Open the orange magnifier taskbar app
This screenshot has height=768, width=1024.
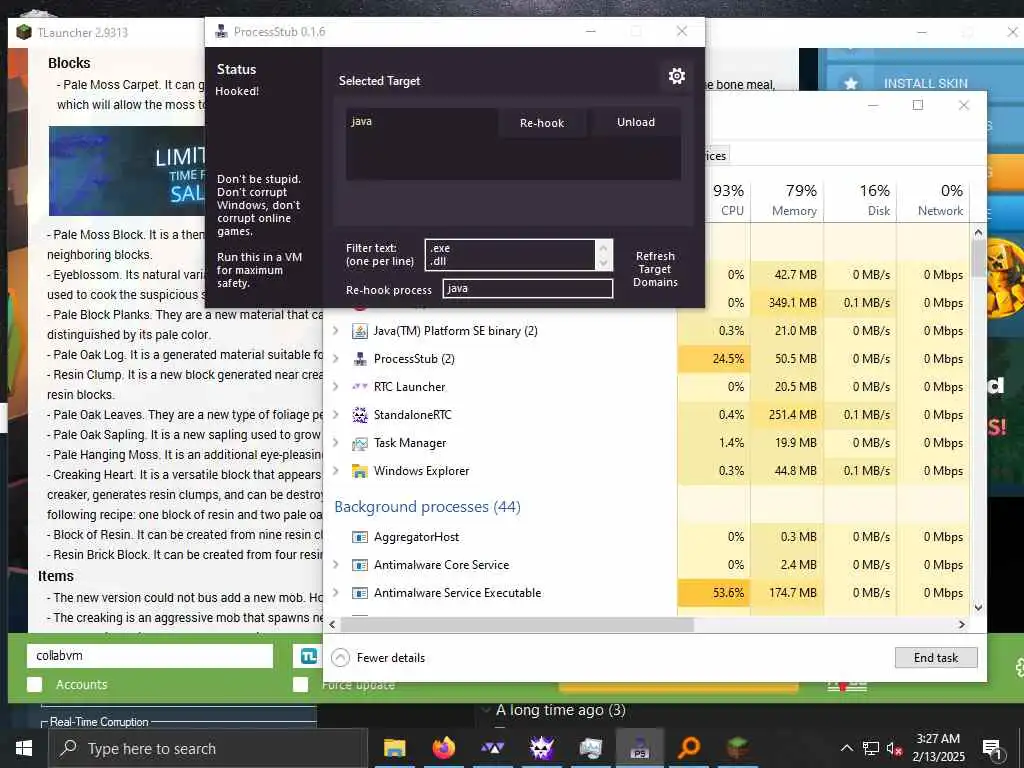[x=688, y=748]
